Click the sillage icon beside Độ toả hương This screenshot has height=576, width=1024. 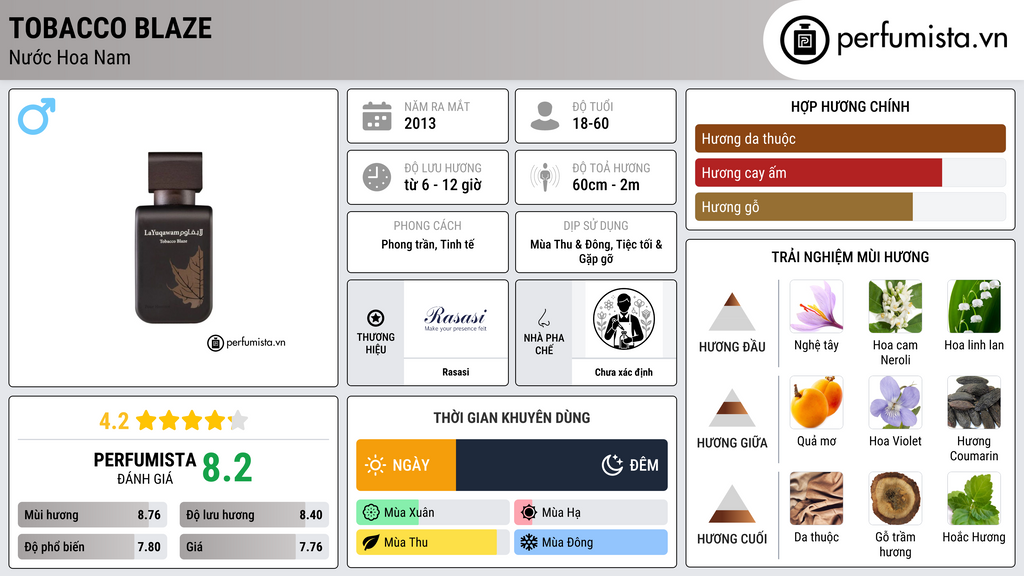tap(545, 177)
